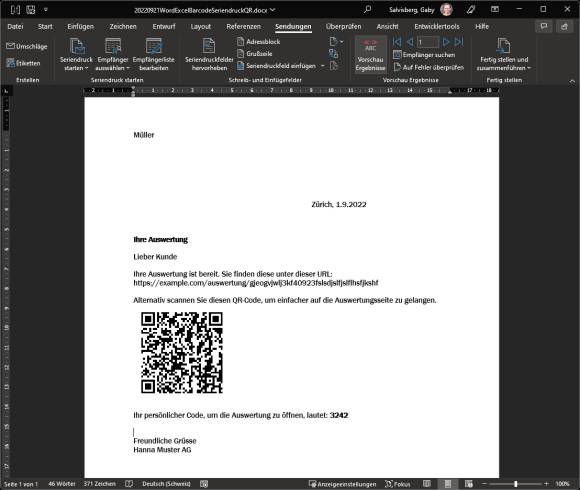This screenshot has width=580, height=490.
Task: Switch to the Einfügen tab
Action: coord(81,26)
